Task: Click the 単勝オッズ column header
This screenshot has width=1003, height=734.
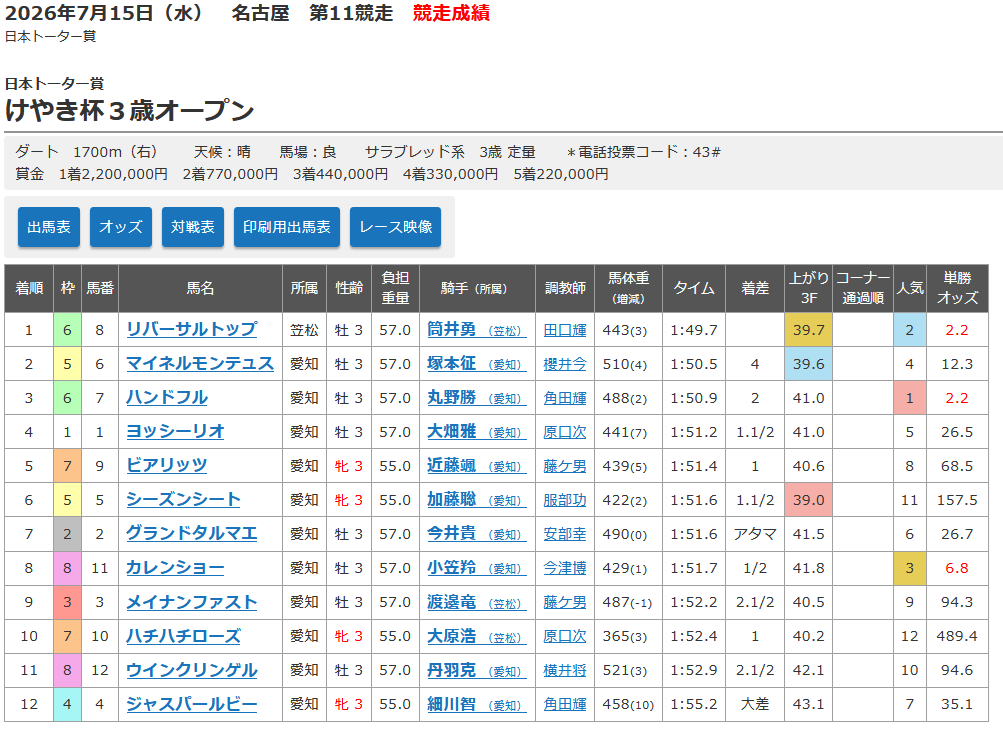Action: 957,288
